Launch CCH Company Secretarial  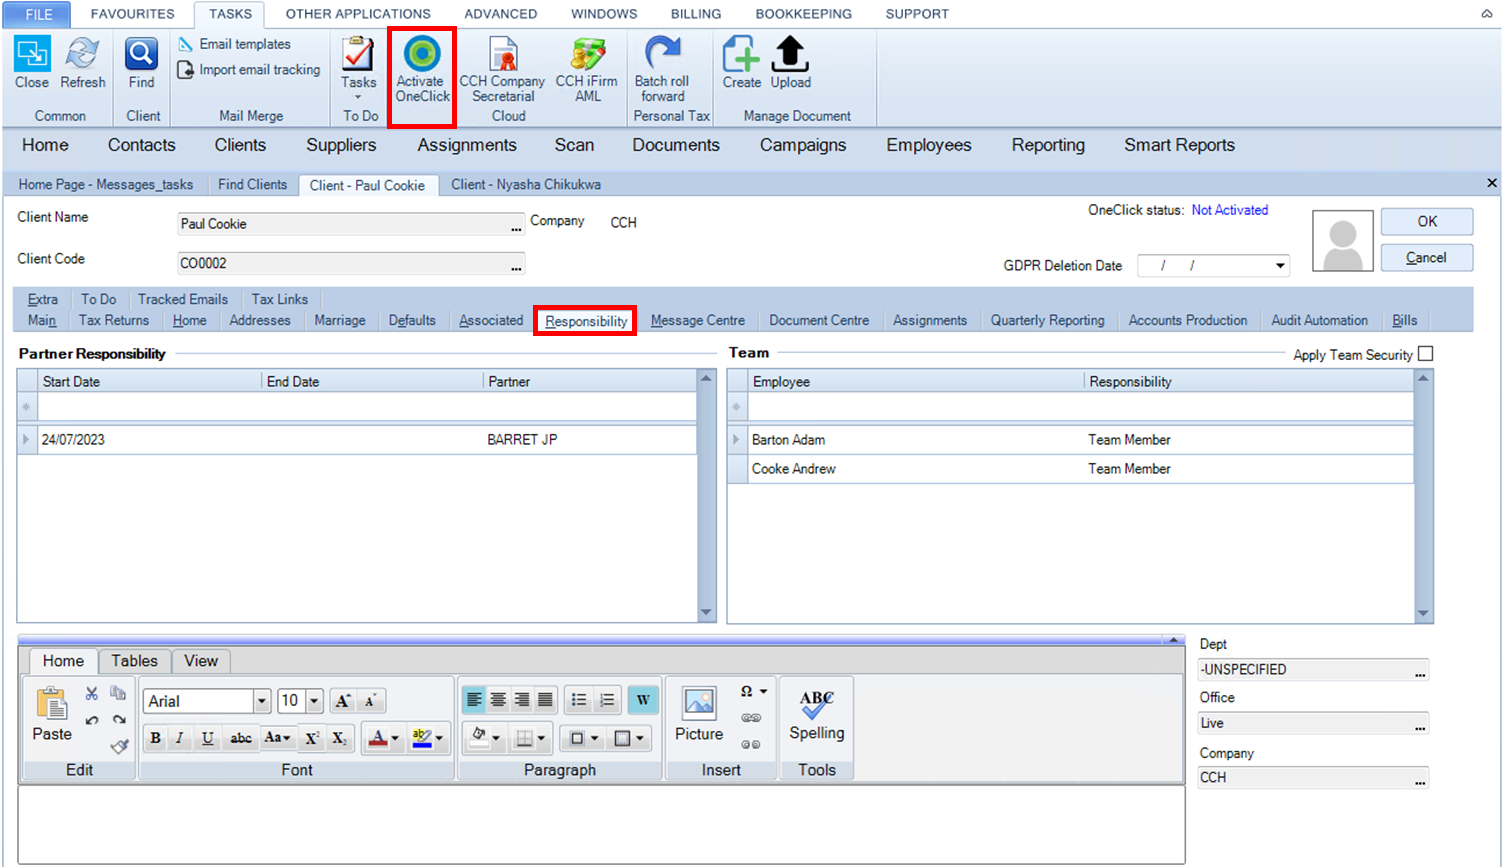click(x=502, y=70)
